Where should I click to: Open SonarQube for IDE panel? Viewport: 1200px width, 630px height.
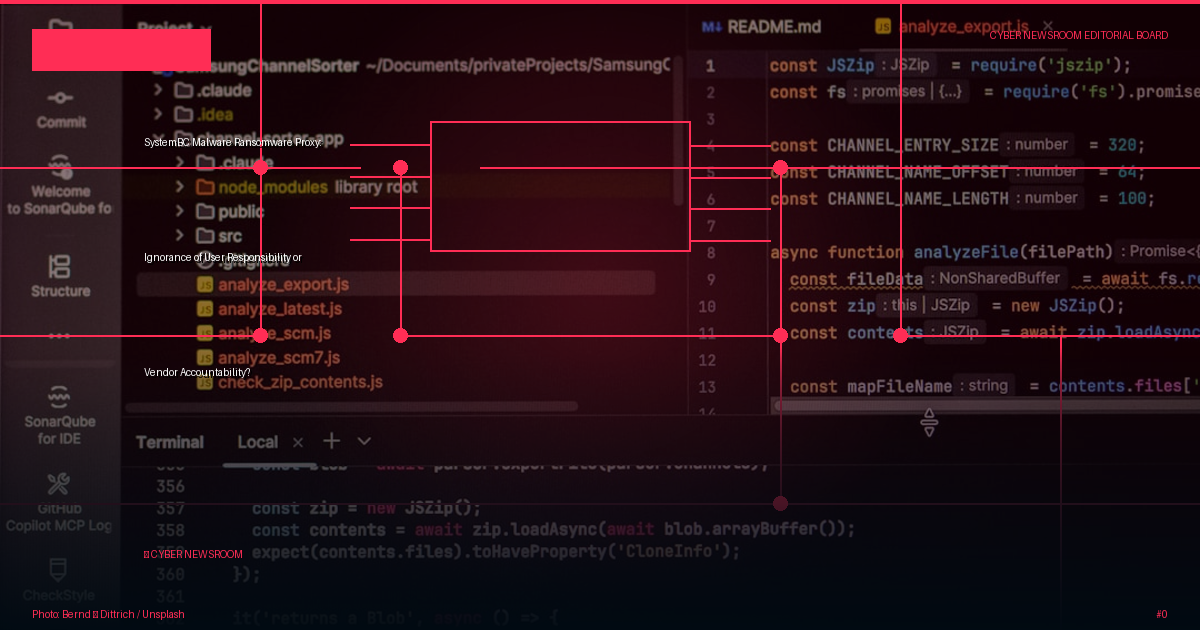60,416
